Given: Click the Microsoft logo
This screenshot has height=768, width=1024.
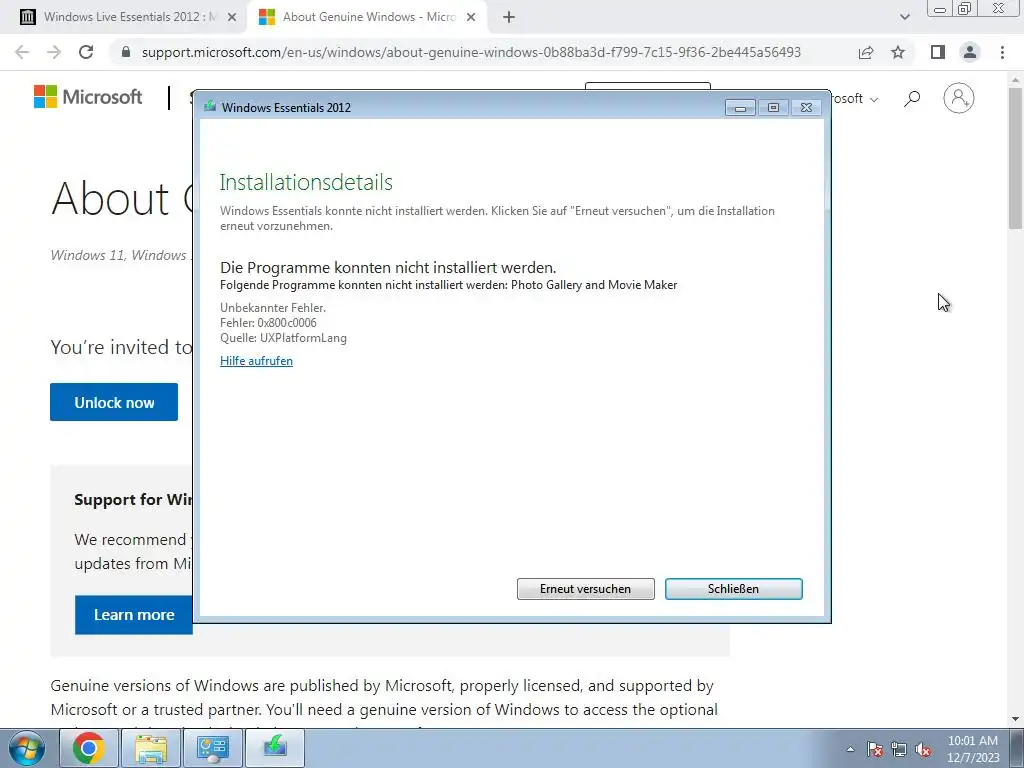Looking at the screenshot, I should [88, 97].
